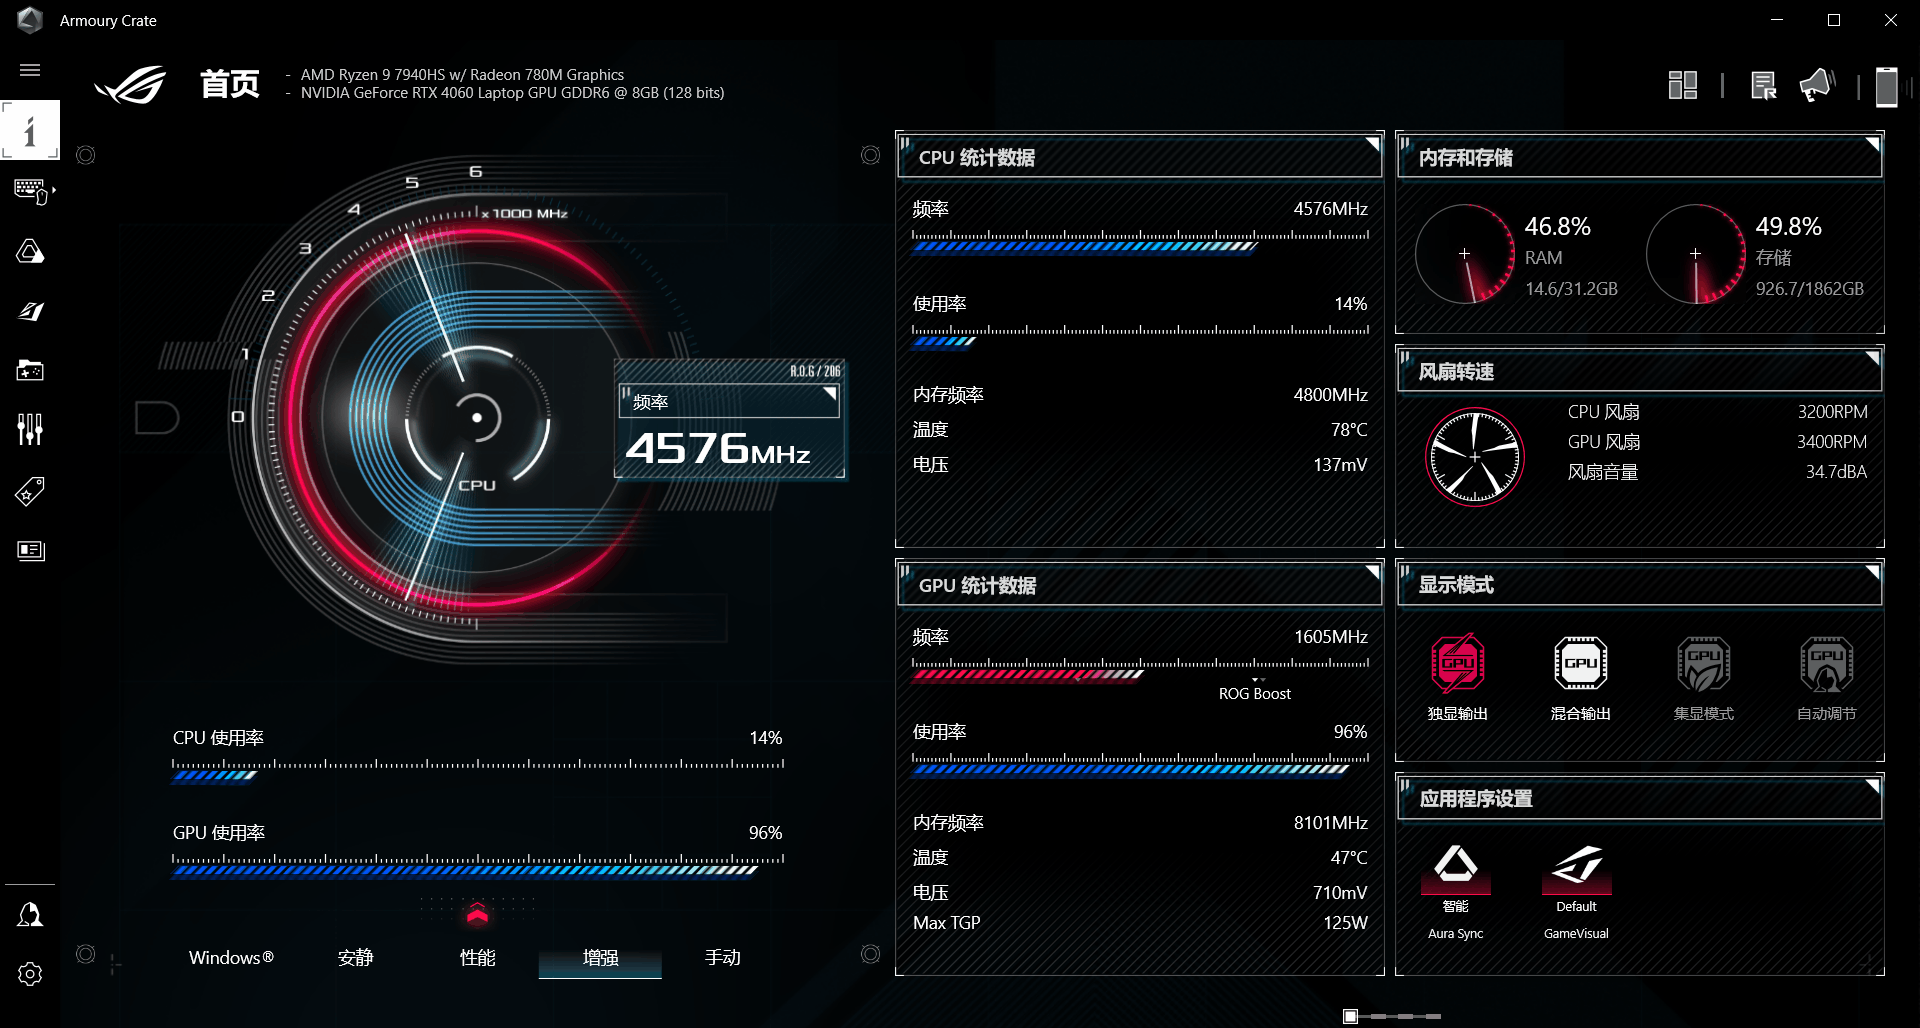The width and height of the screenshot is (1920, 1028).
Task: Open the Settings gear icon
Action: (x=30, y=974)
